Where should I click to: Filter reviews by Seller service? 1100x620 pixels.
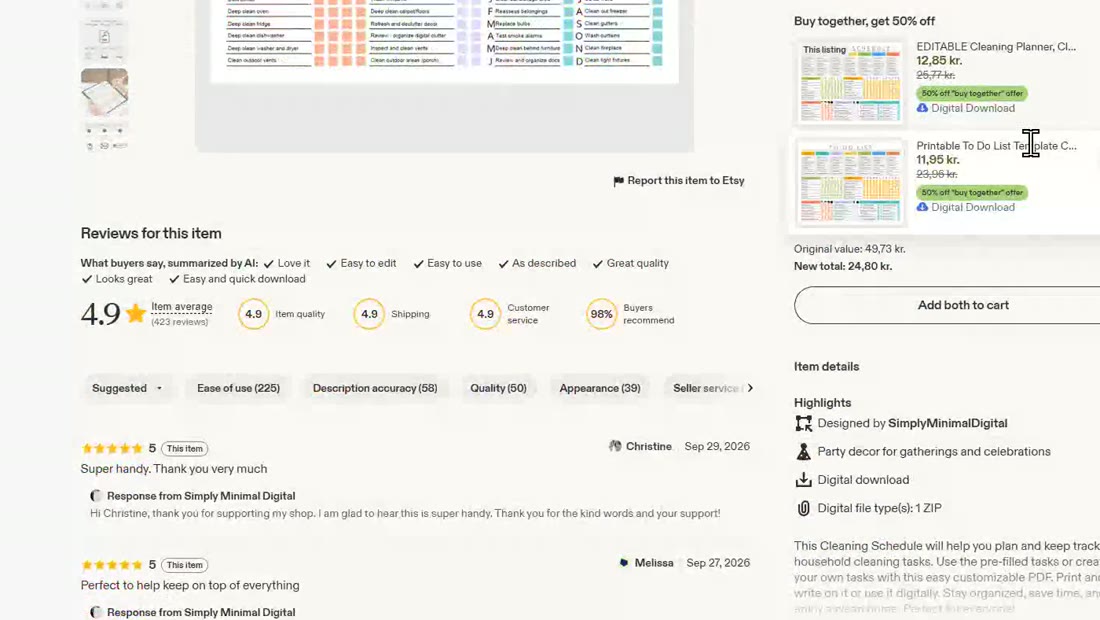click(705, 388)
